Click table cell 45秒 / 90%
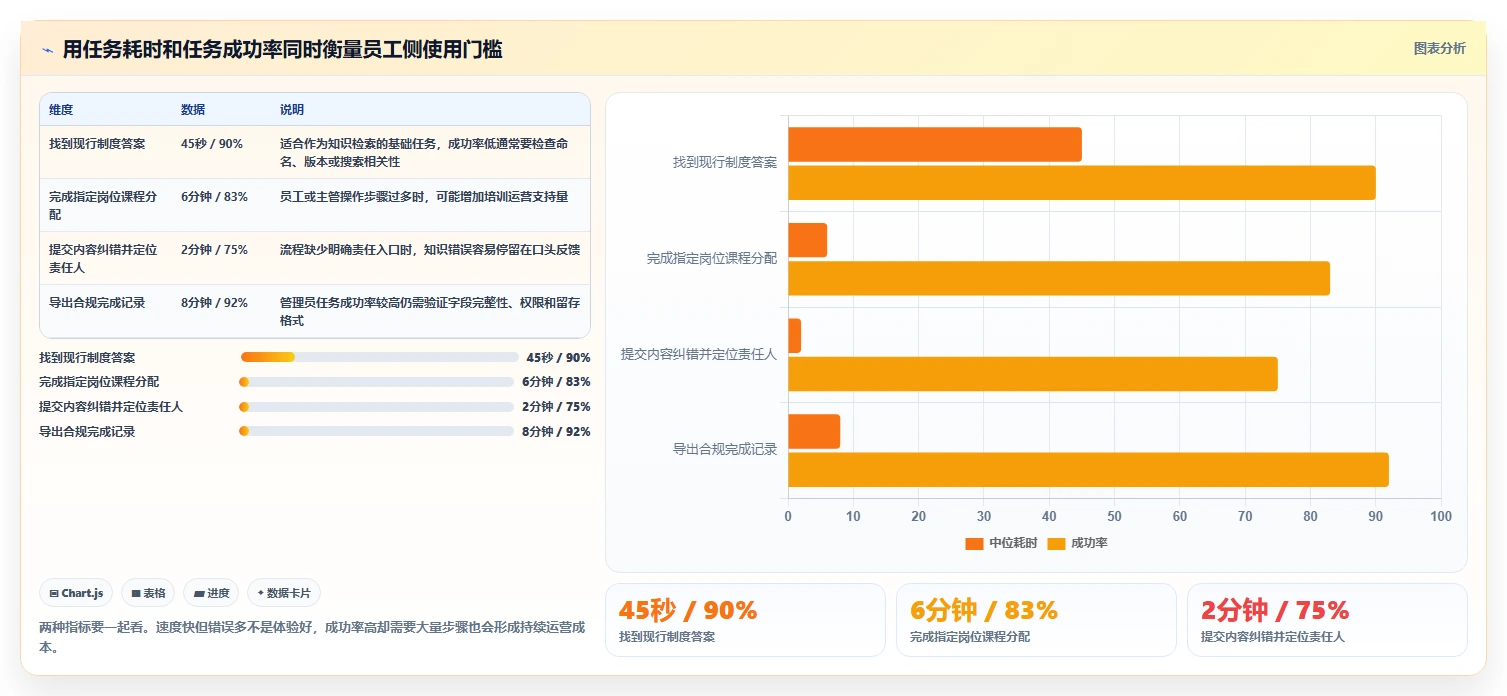 click(212, 144)
